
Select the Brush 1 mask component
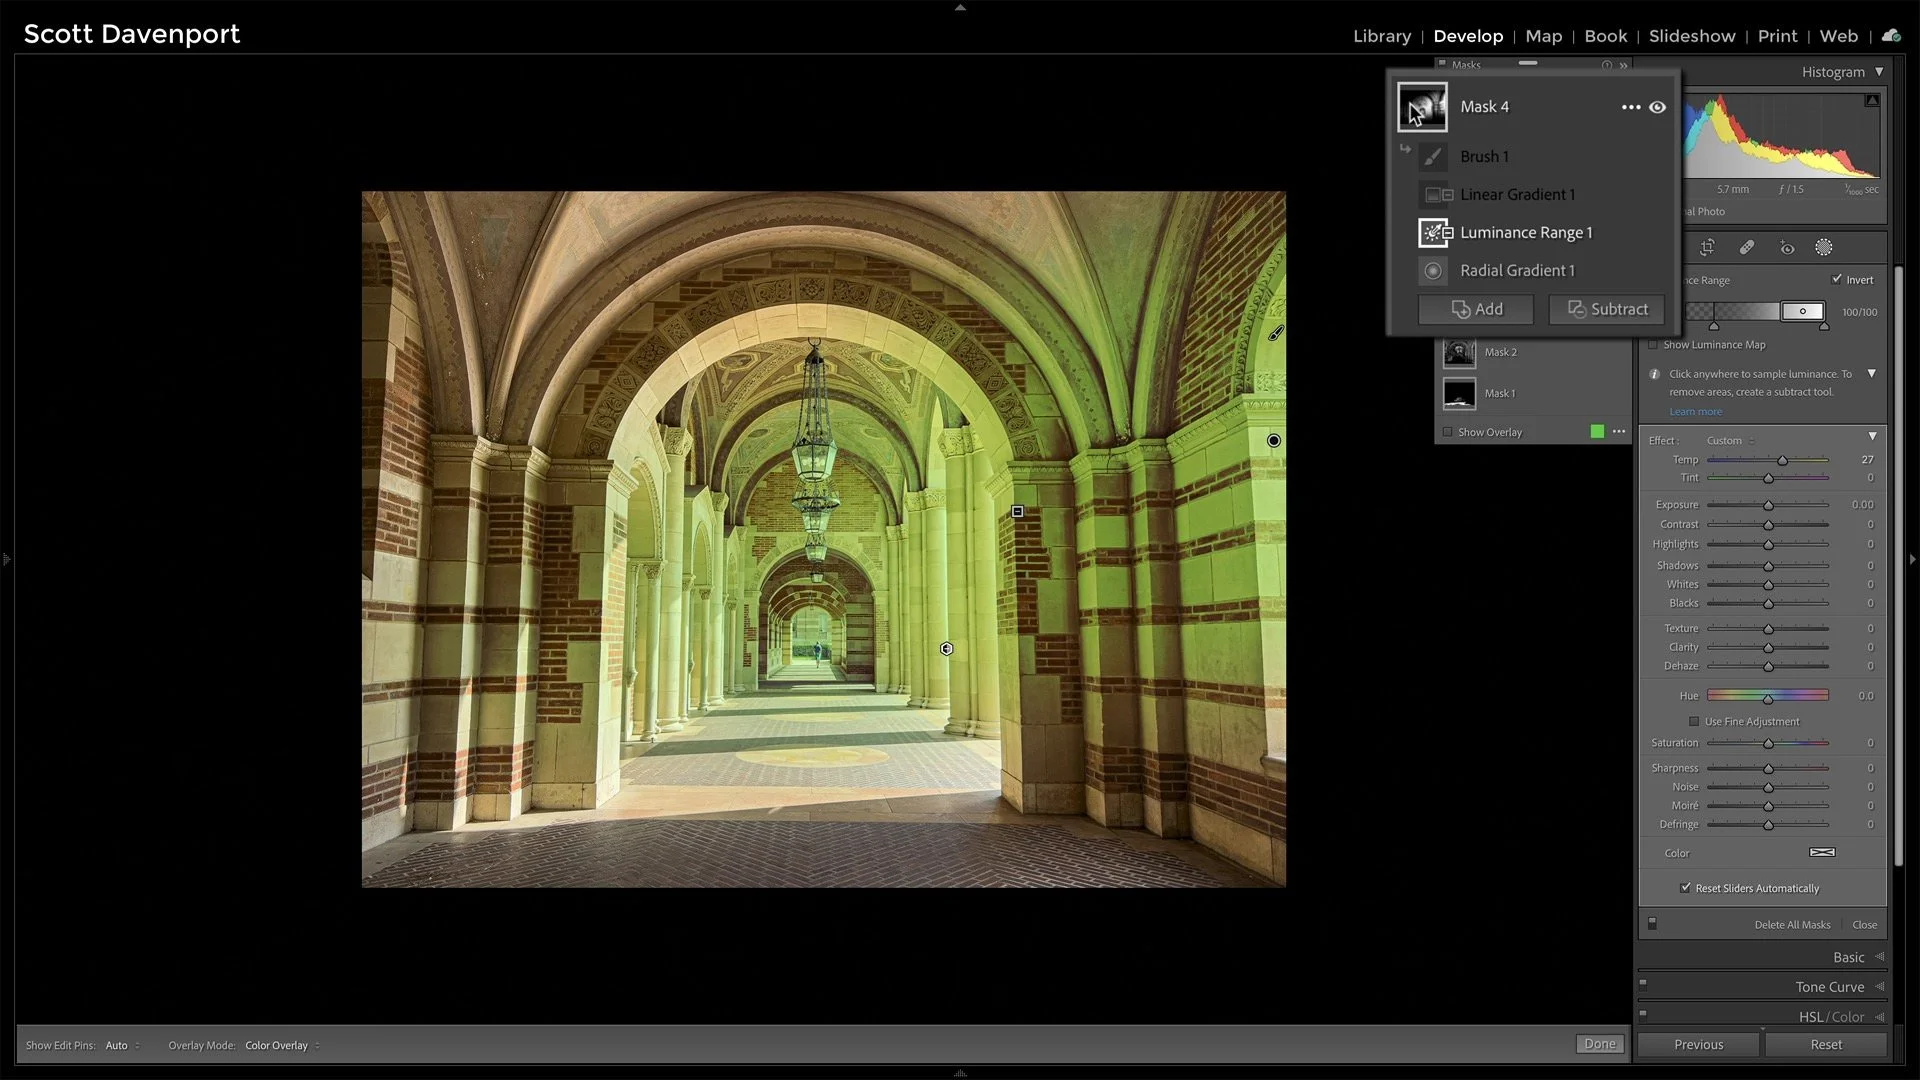tap(1485, 156)
